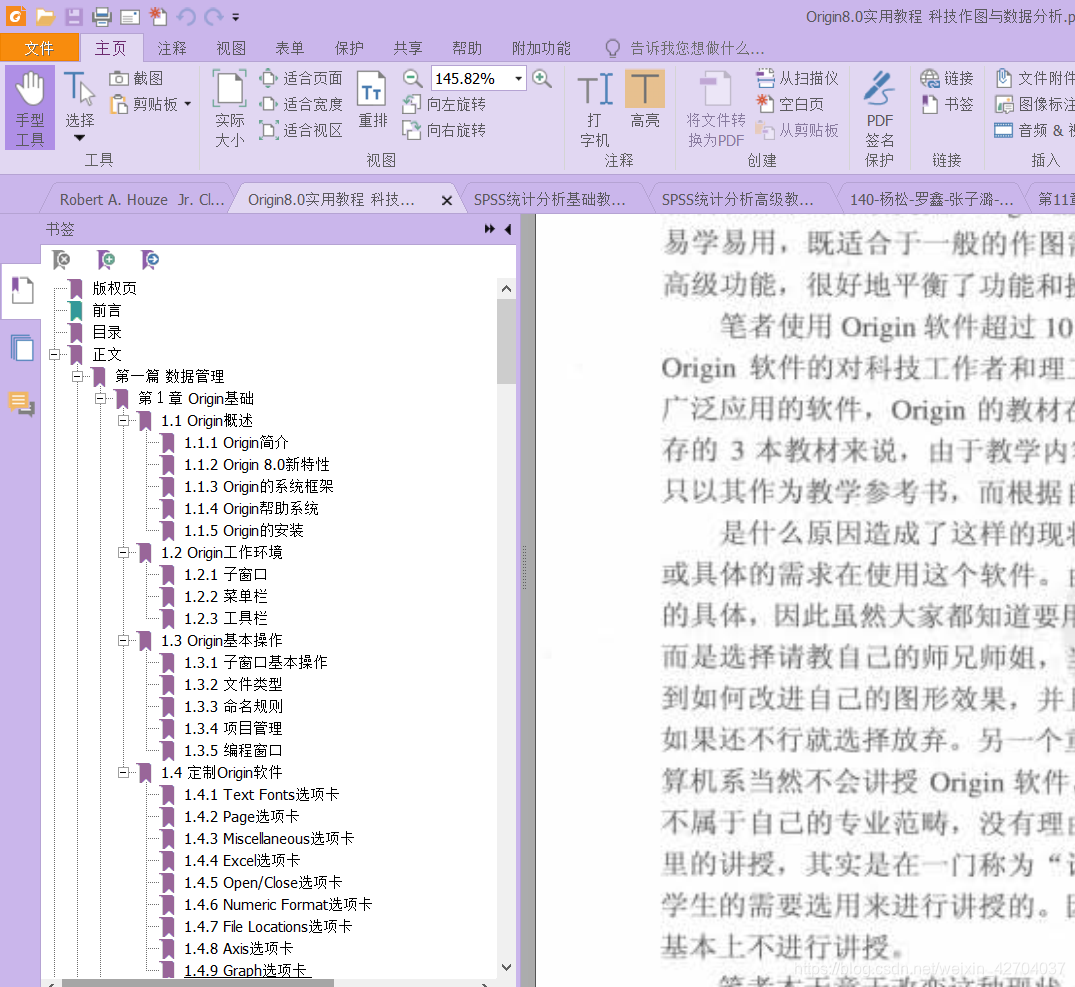Click the 145.82% zoom field
Screen dimensions: 1075x987
pos(471,79)
